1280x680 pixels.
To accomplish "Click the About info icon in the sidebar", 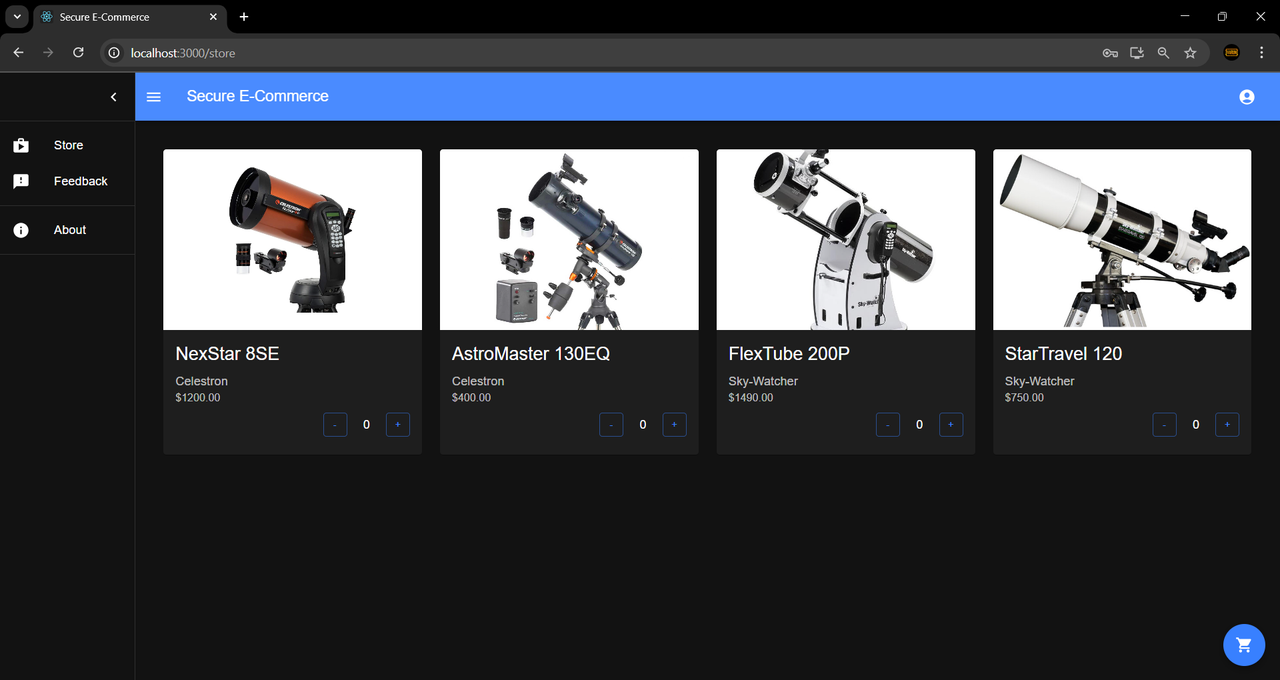I will [x=21, y=230].
